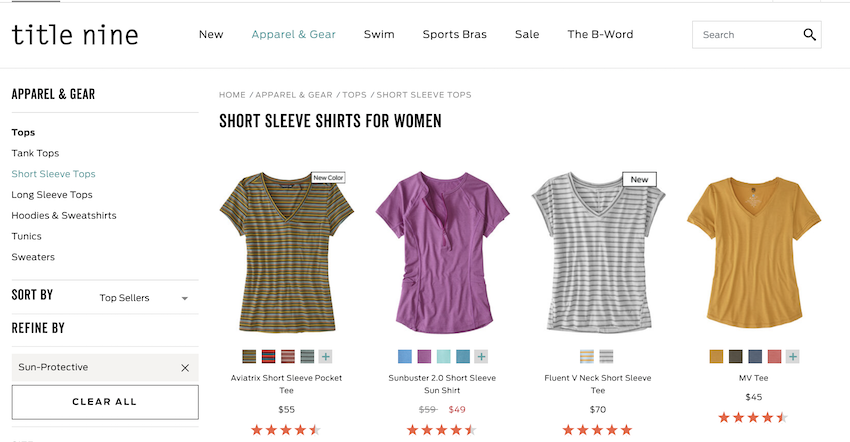This screenshot has height=442, width=850.
Task: Click HOME in the breadcrumb
Action: point(232,95)
